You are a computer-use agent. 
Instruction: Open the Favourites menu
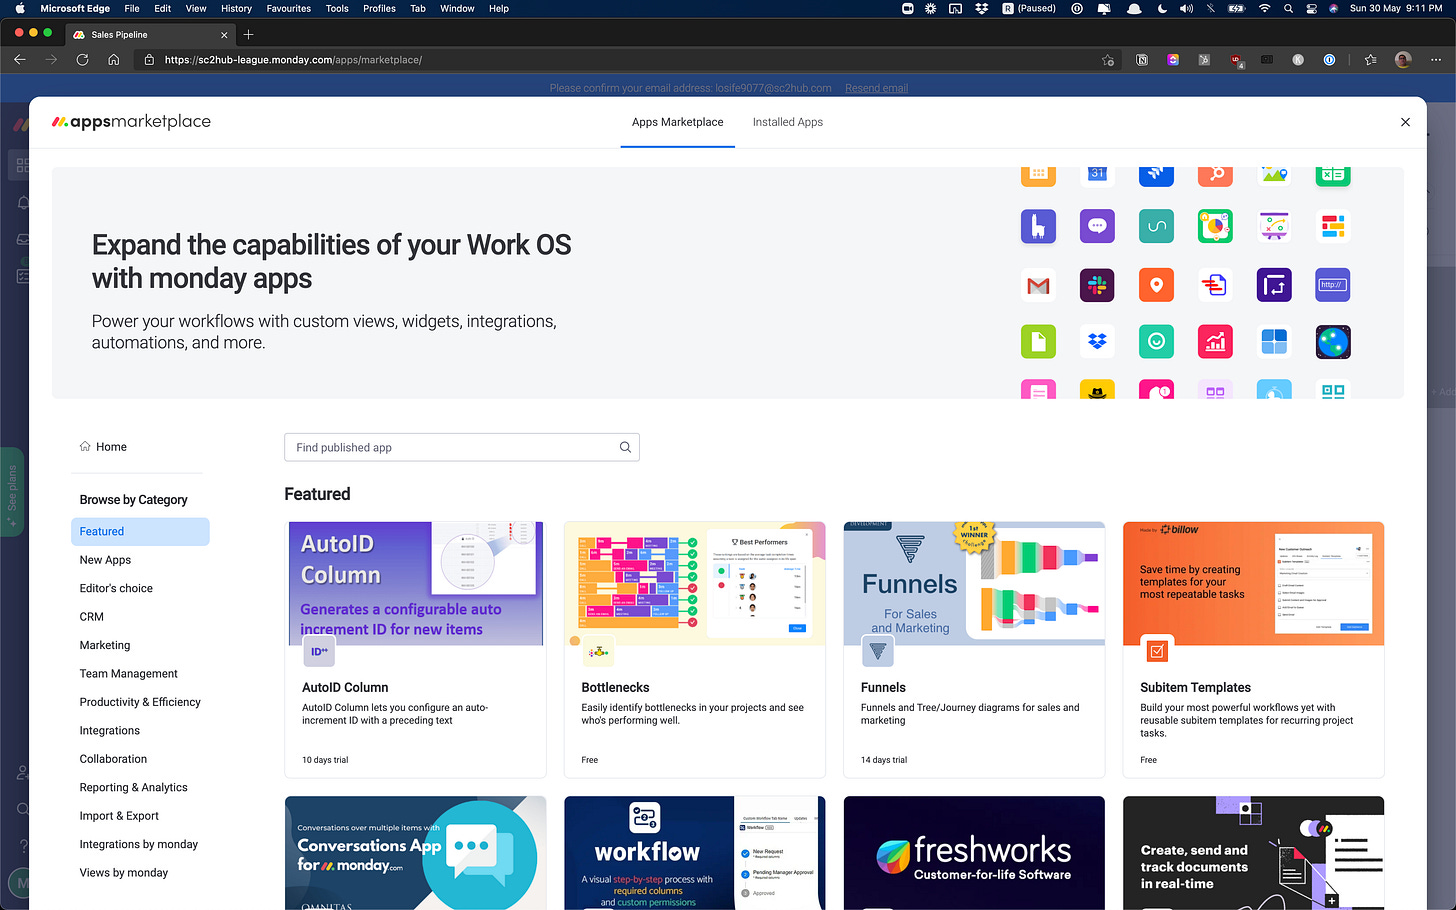289,8
